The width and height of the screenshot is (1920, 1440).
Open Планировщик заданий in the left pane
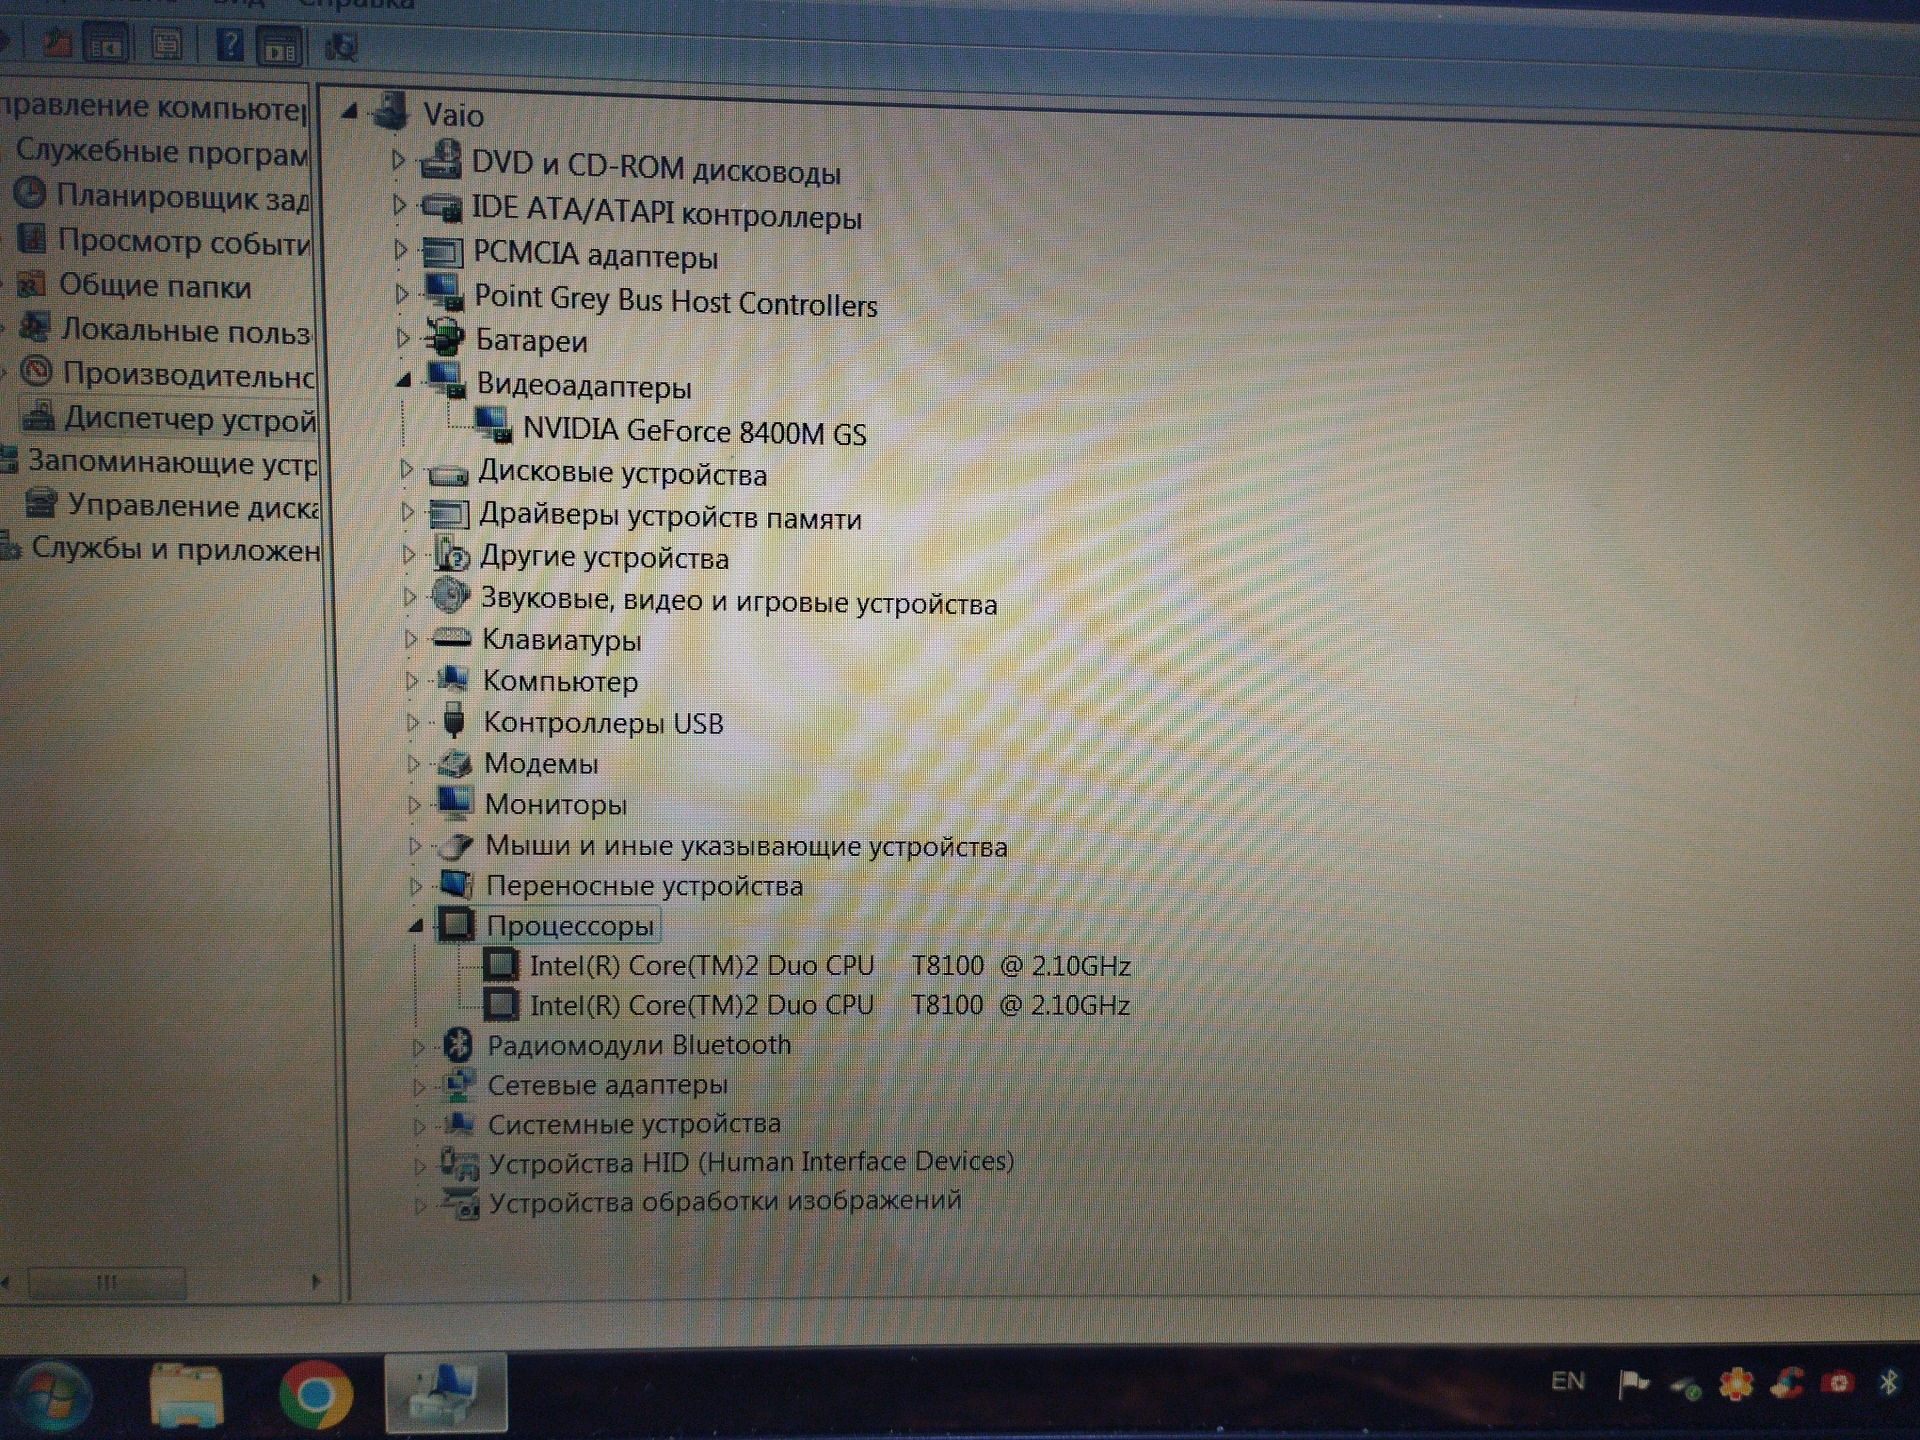182,196
